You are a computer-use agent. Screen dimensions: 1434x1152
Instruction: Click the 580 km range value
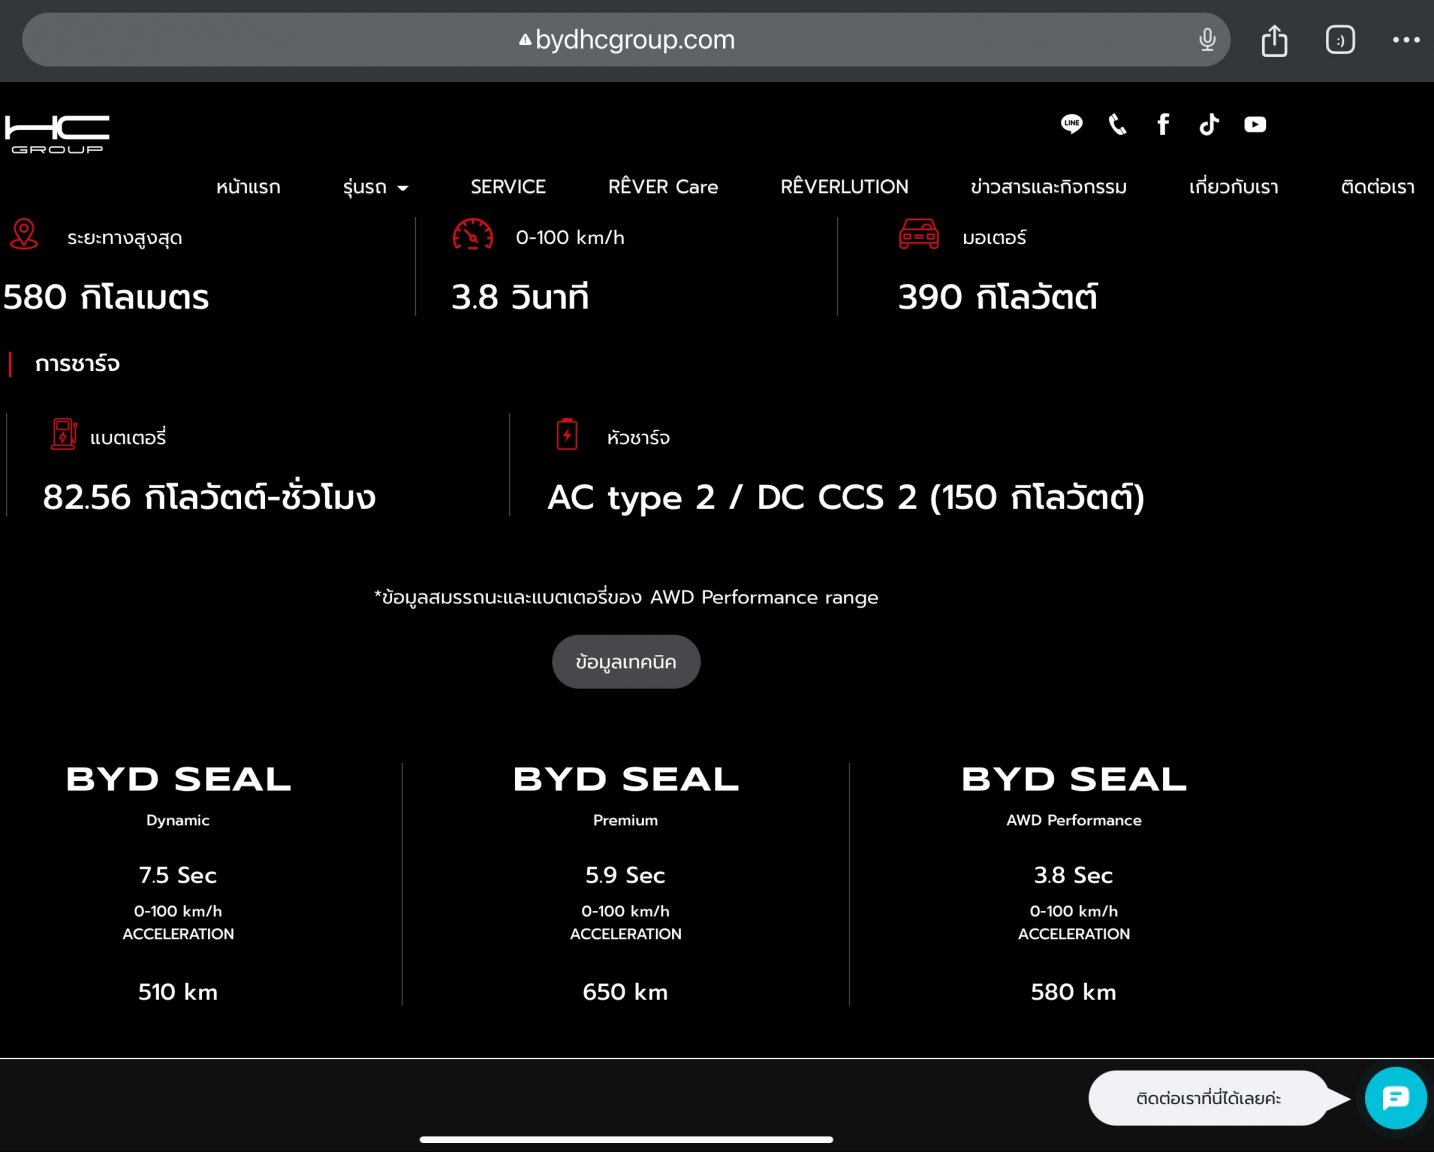(1074, 992)
